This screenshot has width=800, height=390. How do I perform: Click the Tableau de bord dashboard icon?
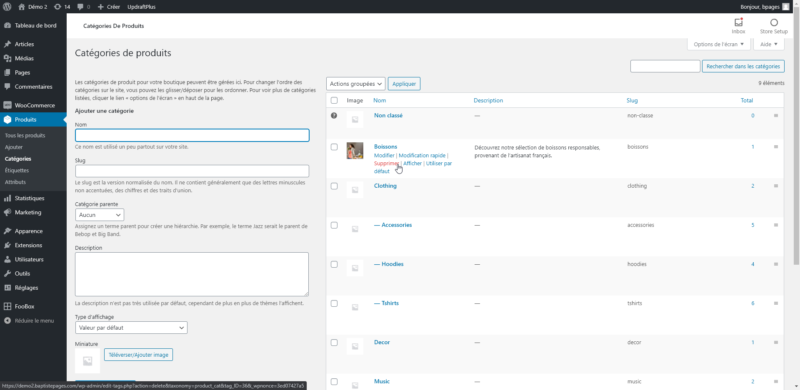pyautogui.click(x=7, y=26)
